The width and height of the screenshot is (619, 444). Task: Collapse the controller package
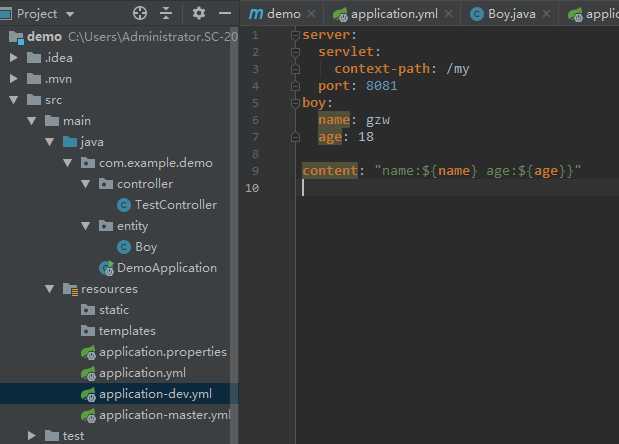tap(85, 184)
